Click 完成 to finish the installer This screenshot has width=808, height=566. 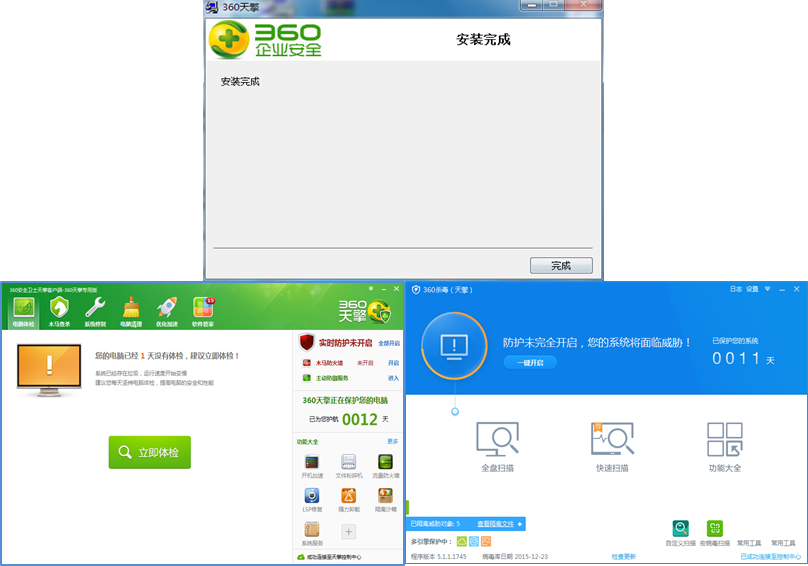(x=561, y=266)
